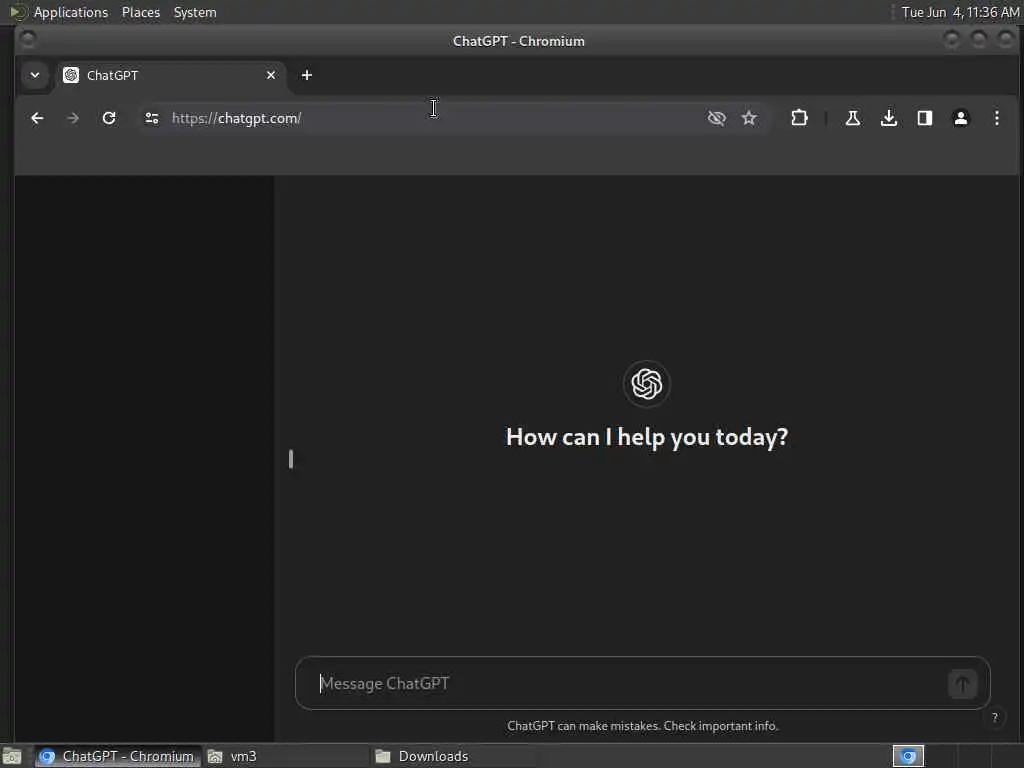1024x768 pixels.
Task: Open the profile avatar menu
Action: (961, 118)
